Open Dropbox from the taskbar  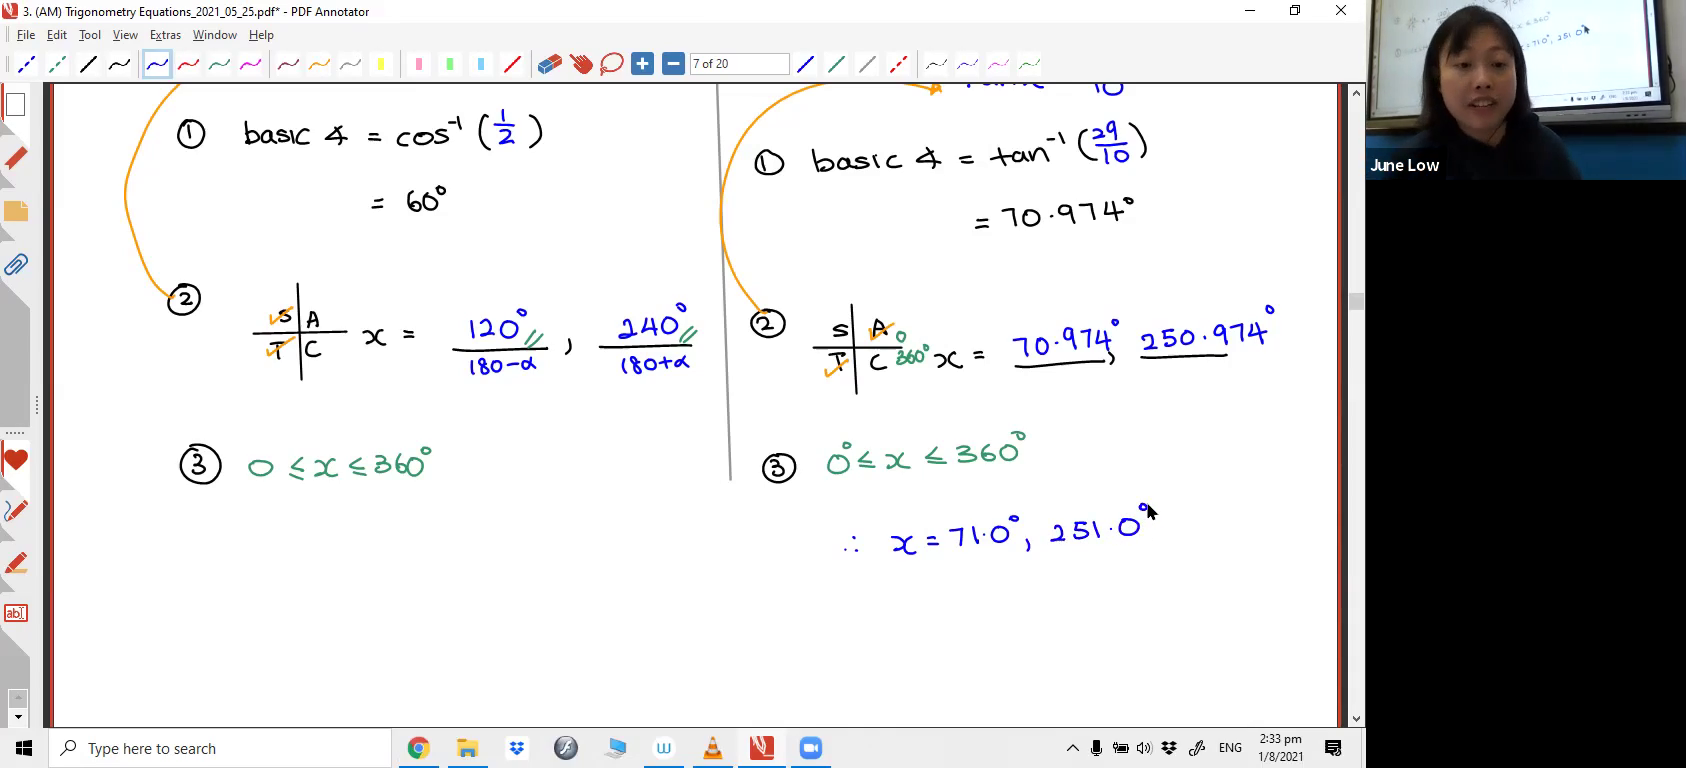pyautogui.click(x=516, y=748)
